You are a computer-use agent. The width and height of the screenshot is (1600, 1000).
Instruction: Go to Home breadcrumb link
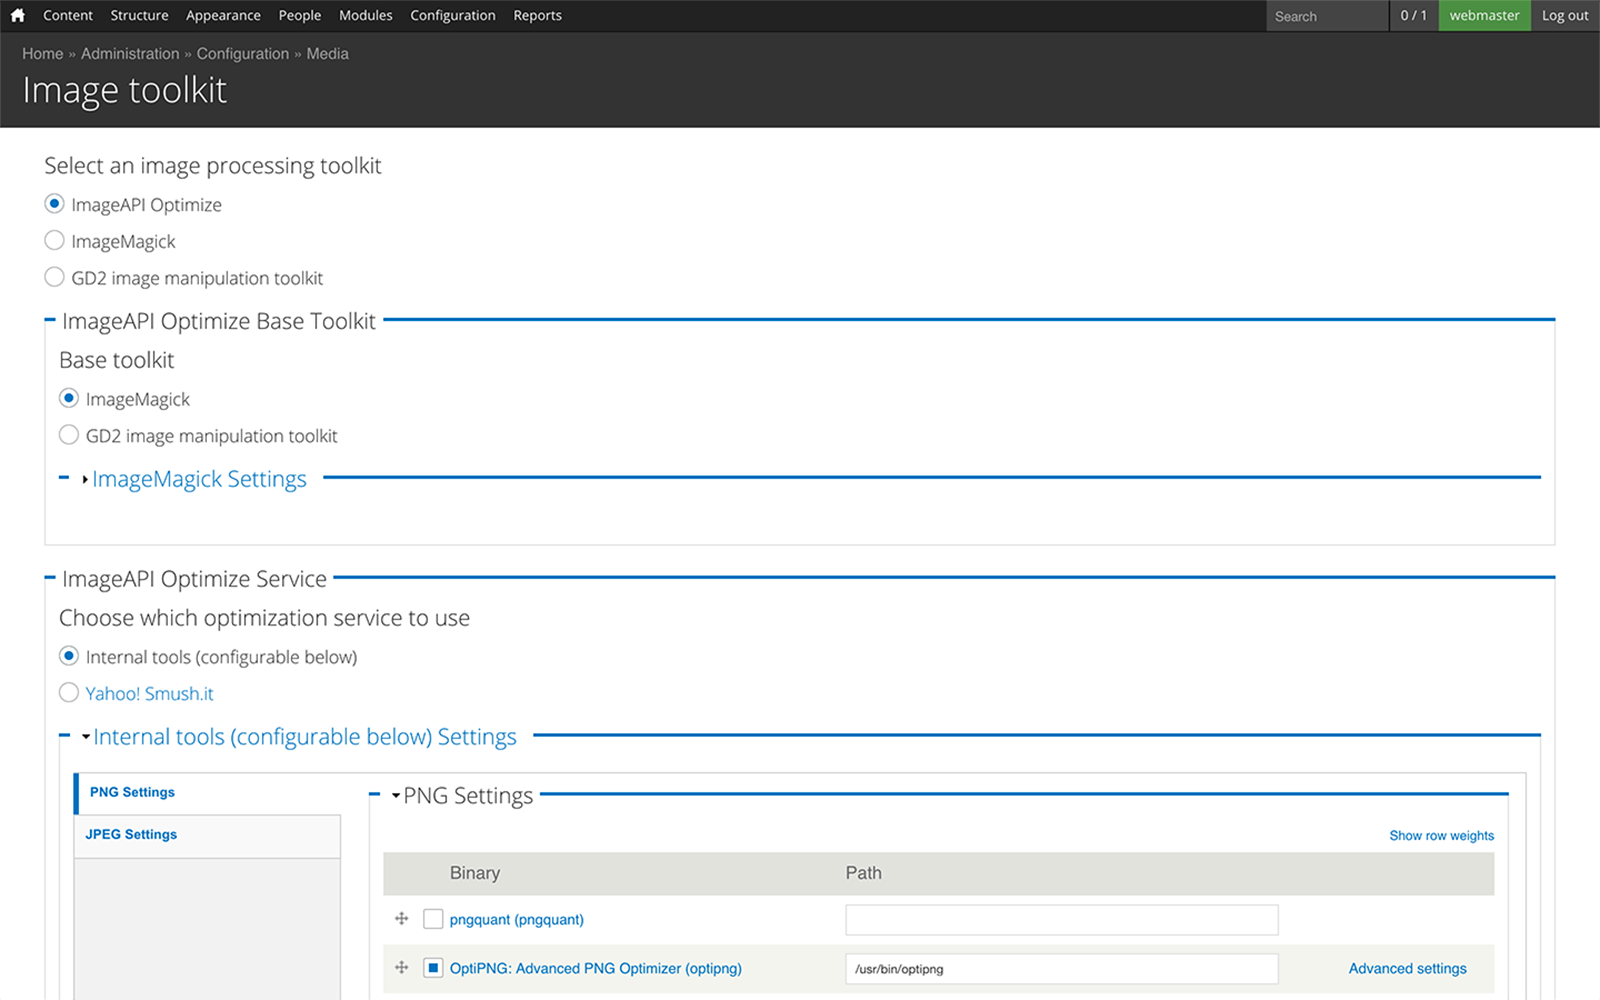43,54
